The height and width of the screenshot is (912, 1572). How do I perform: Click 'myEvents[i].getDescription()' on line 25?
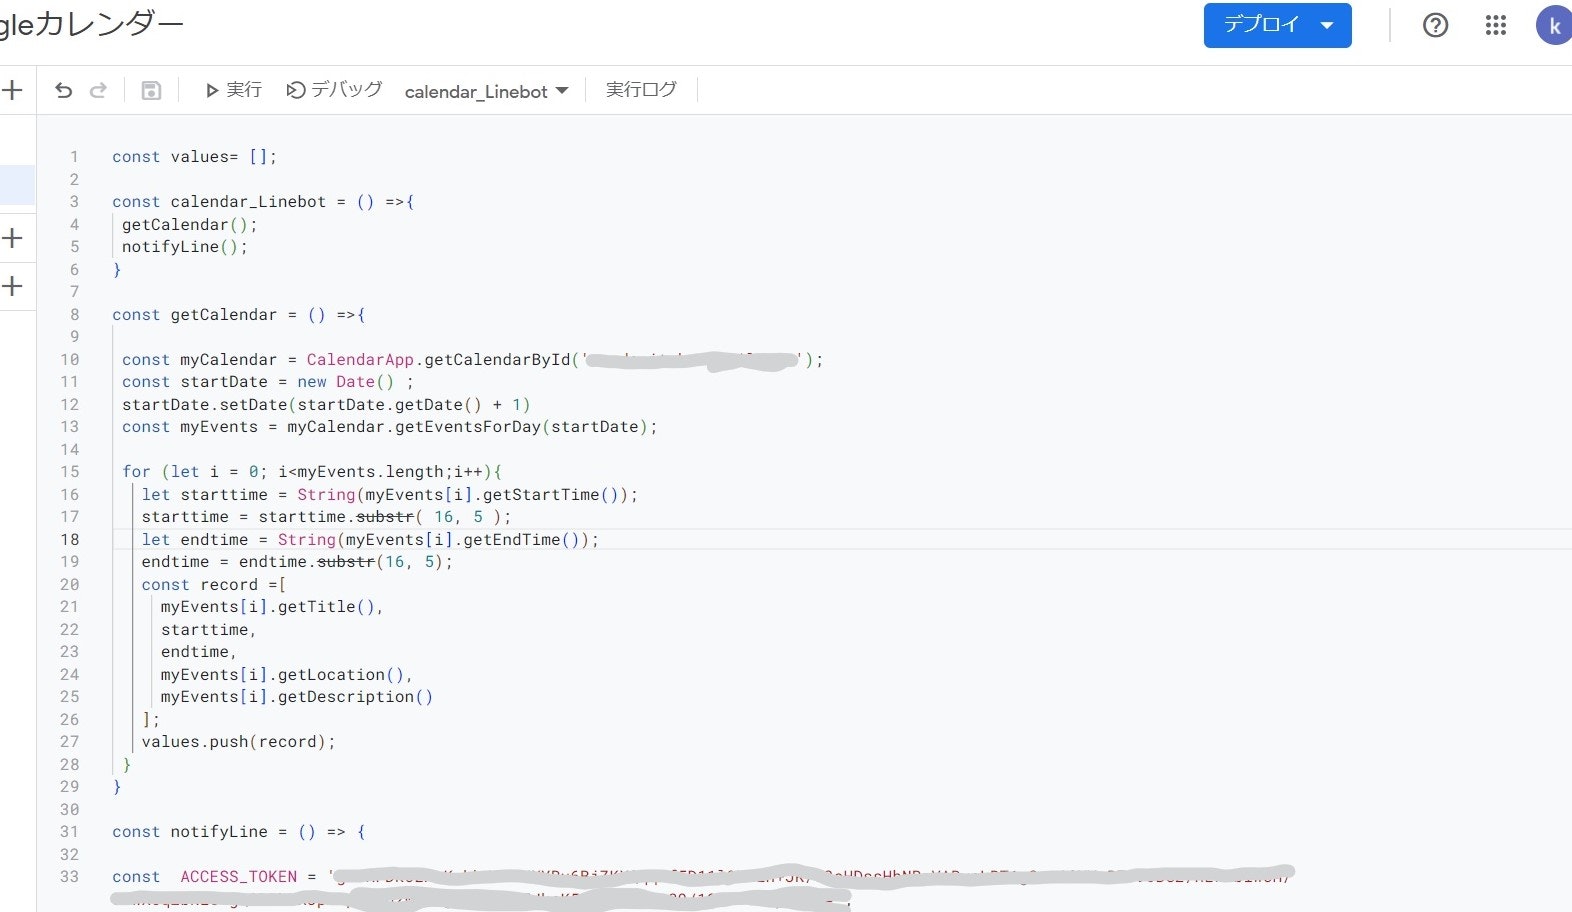297,697
